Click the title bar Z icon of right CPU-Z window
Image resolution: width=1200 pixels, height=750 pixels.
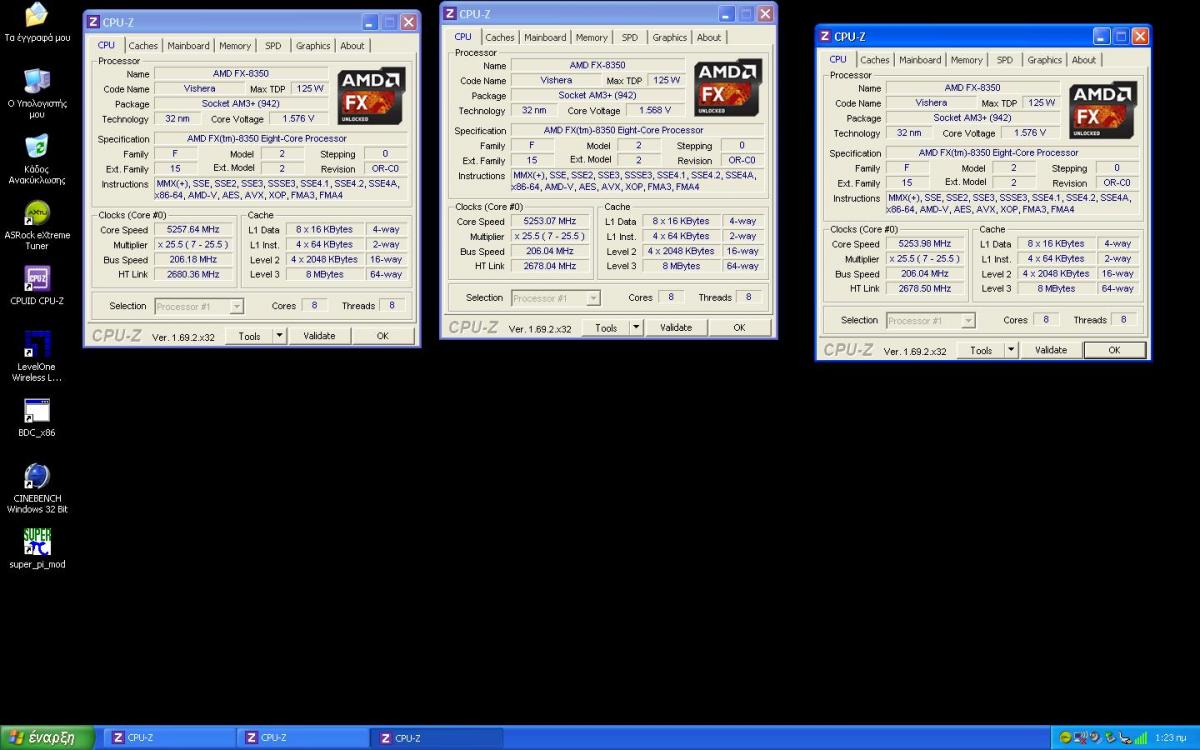click(825, 36)
